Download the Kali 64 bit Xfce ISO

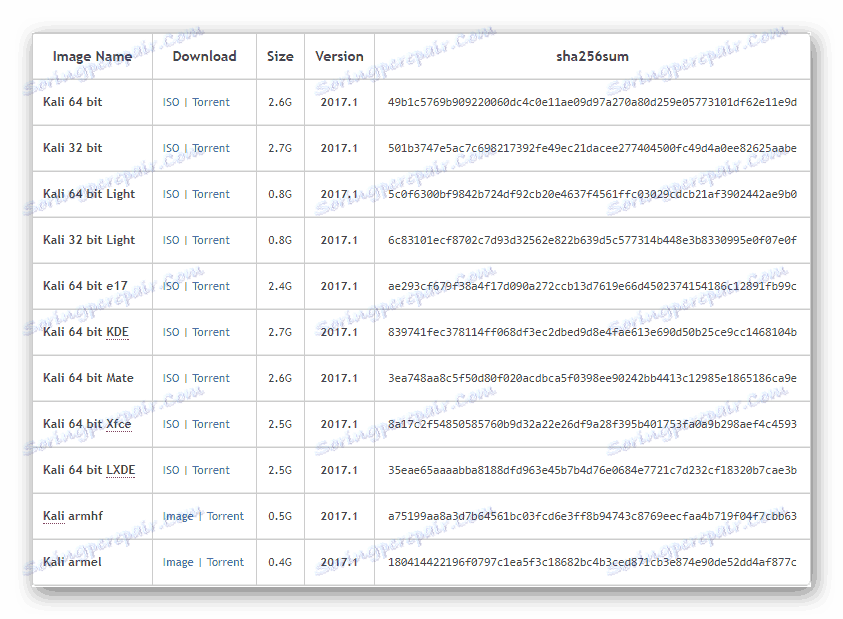pos(171,424)
